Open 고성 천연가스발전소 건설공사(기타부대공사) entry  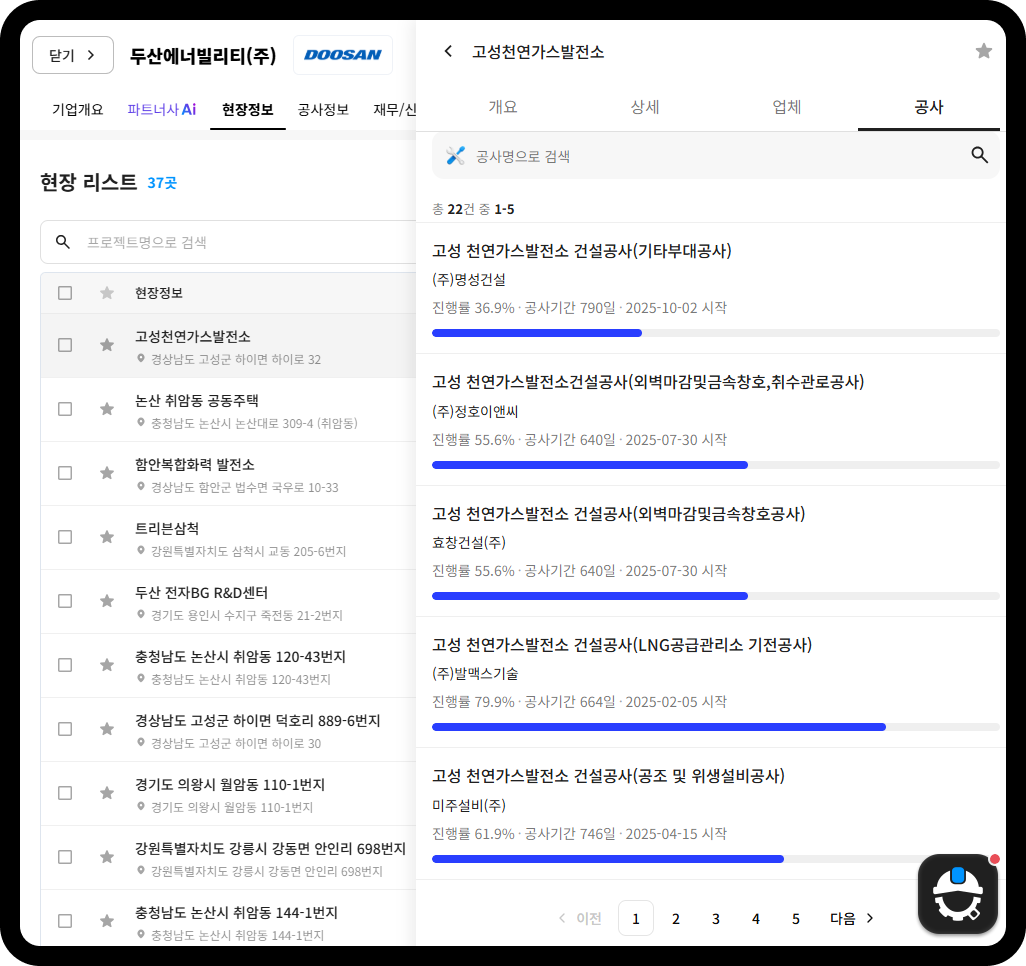coord(711,288)
